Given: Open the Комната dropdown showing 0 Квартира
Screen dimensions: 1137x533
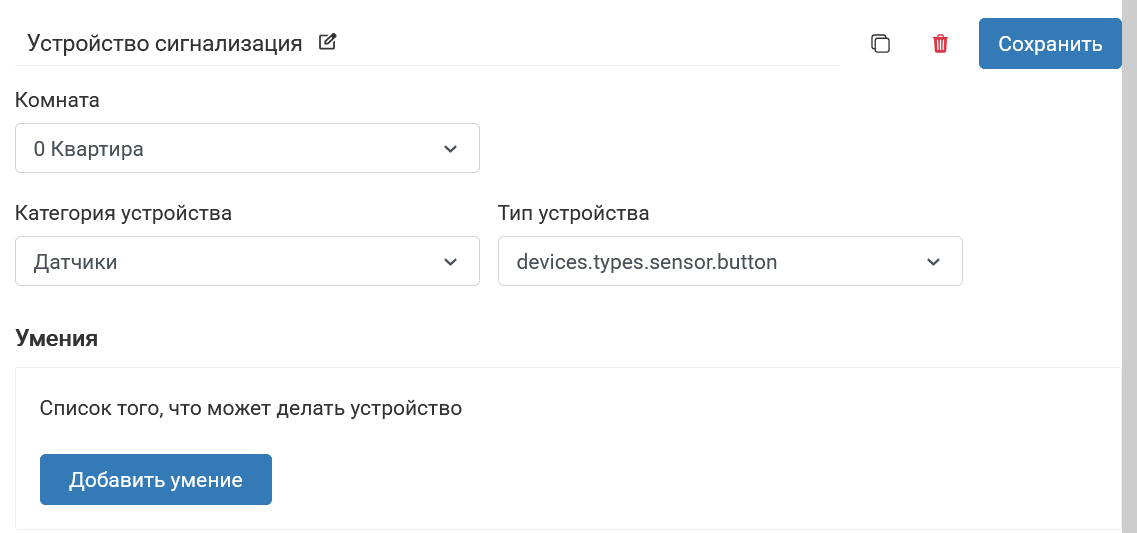Looking at the screenshot, I should 247,148.
